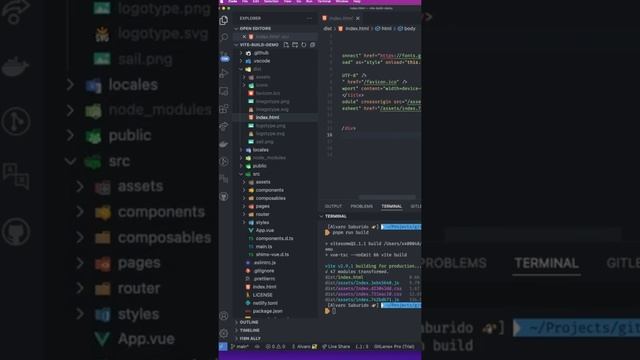Open Run and Debug view

[x=224, y=73]
